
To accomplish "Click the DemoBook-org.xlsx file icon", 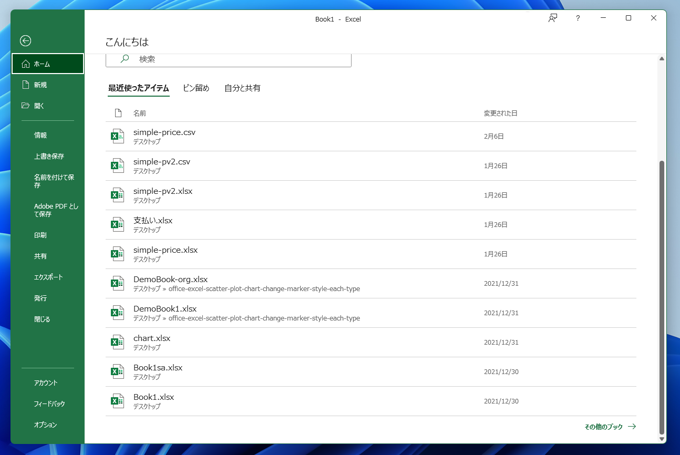I will [x=117, y=284].
